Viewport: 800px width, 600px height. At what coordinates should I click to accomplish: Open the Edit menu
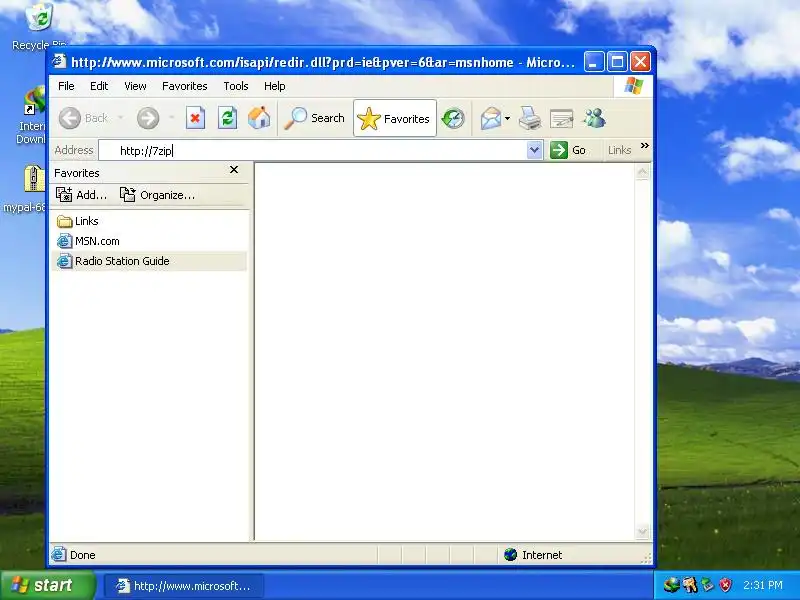[x=99, y=86]
